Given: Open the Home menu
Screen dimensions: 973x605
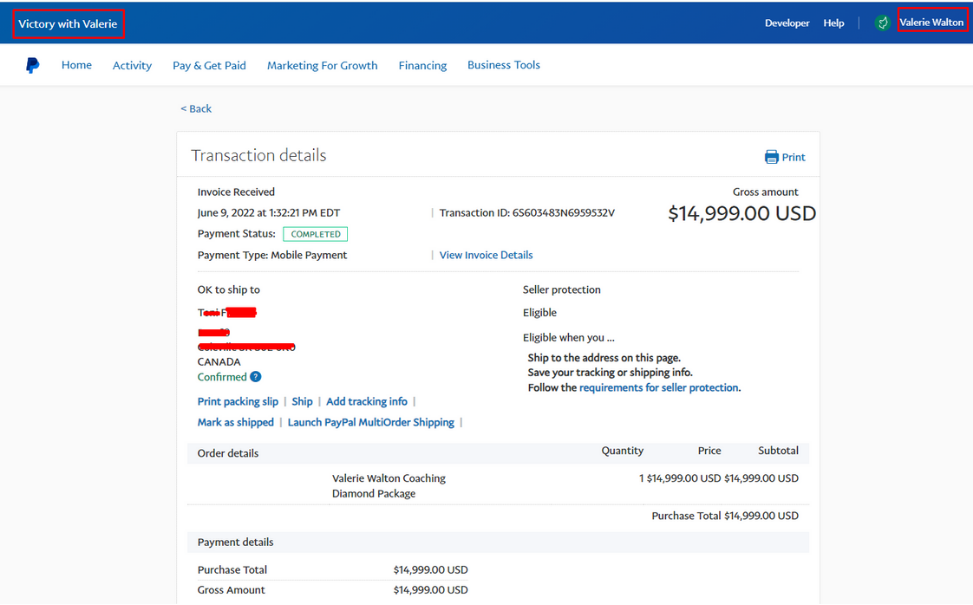Looking at the screenshot, I should (76, 65).
